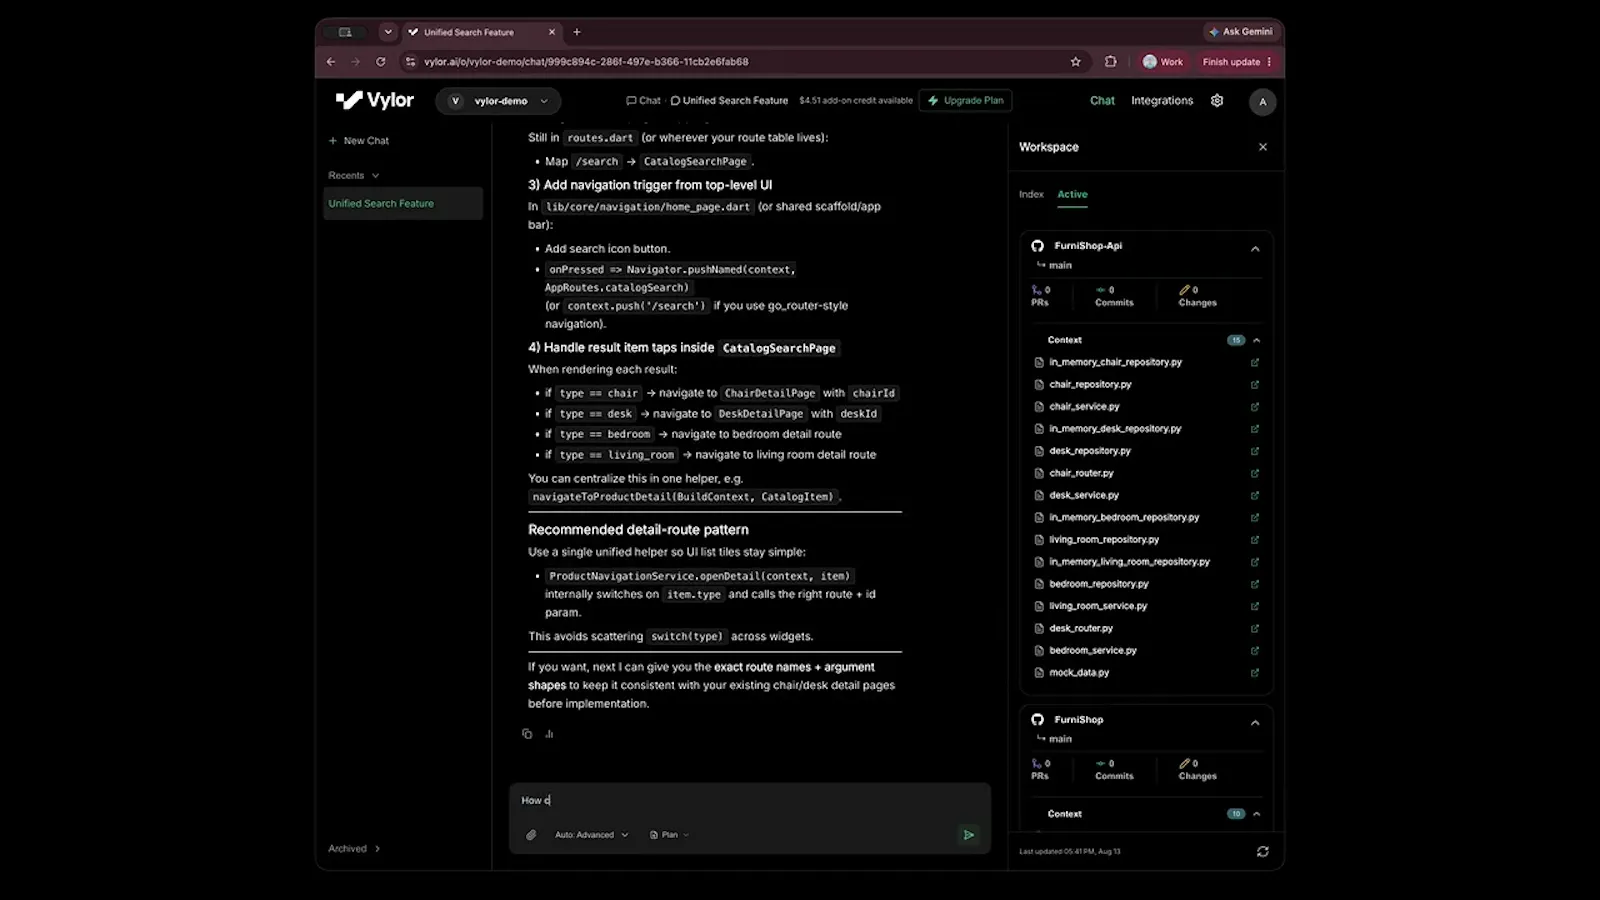Go back in browser history
1600x900 pixels.
331,62
